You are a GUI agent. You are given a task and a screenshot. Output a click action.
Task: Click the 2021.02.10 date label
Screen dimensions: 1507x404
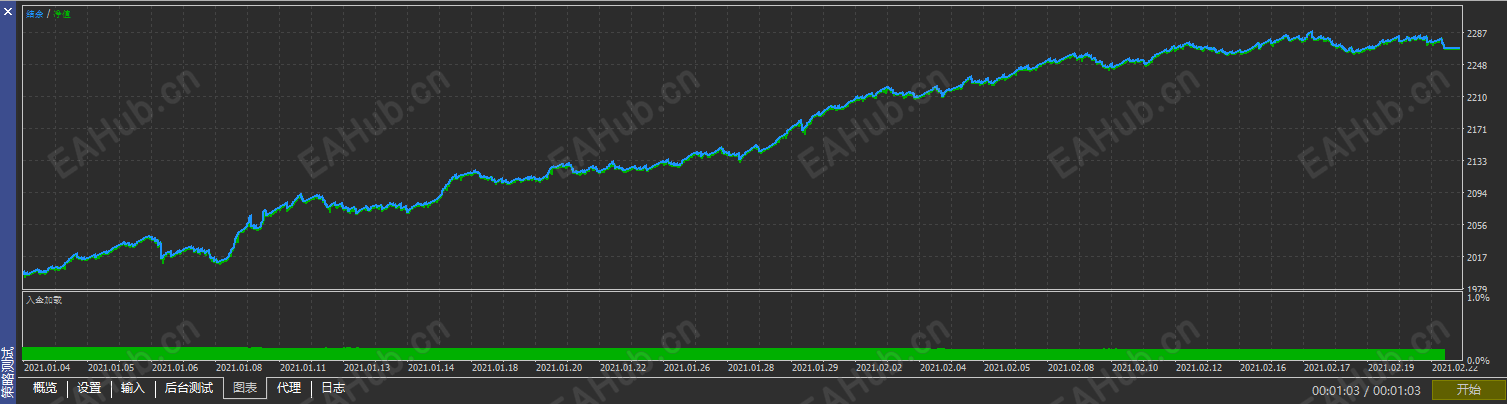tap(1135, 368)
